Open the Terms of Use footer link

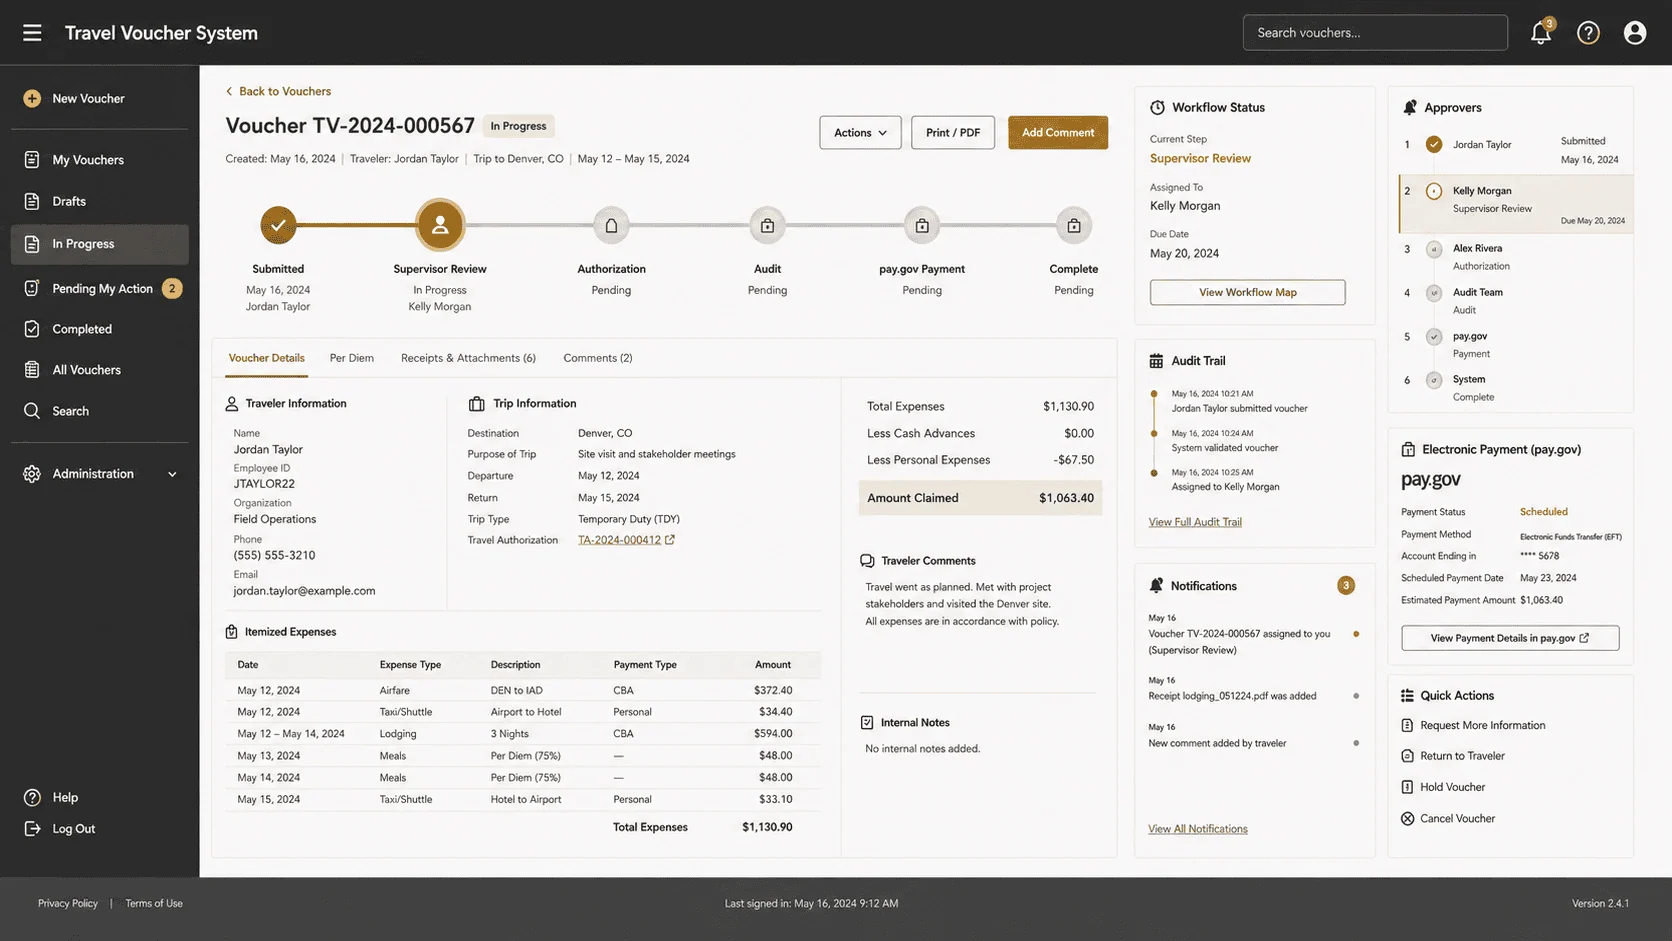coord(154,903)
